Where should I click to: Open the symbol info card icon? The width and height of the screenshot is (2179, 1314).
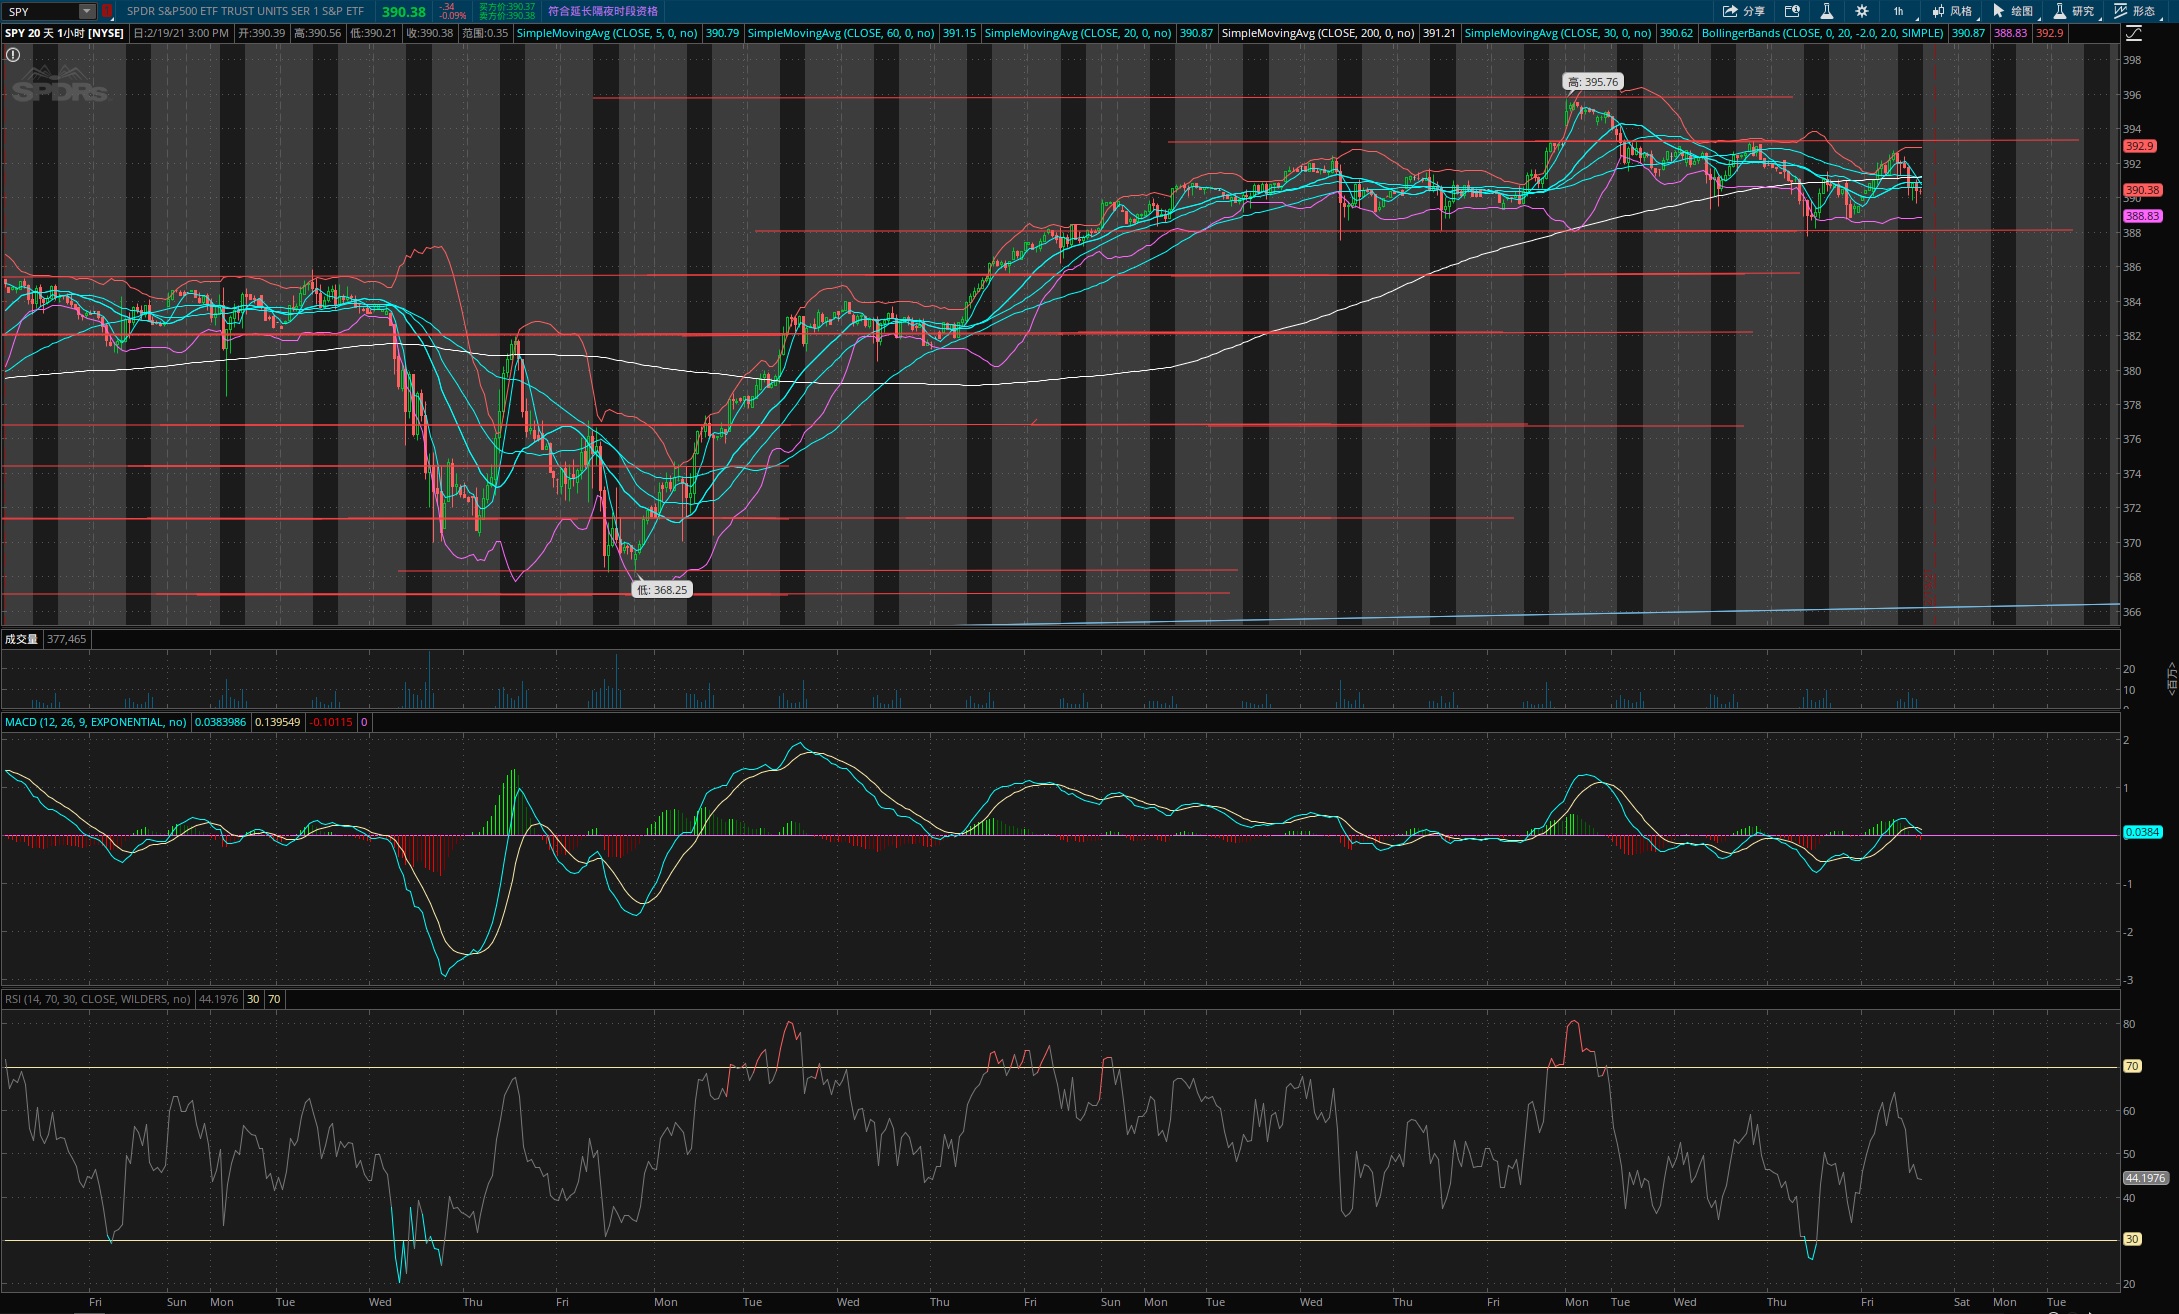[x=1792, y=11]
